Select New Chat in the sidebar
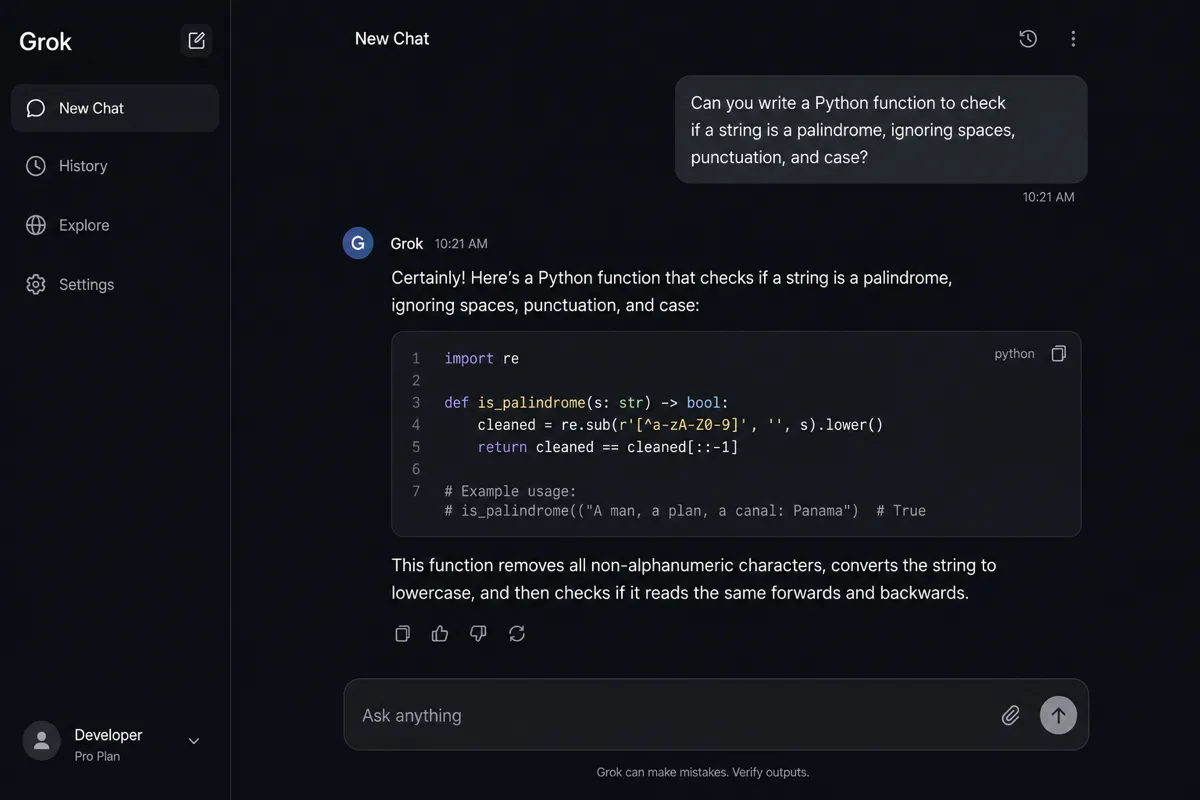Screen dimensions: 1200x800 tap(115, 108)
